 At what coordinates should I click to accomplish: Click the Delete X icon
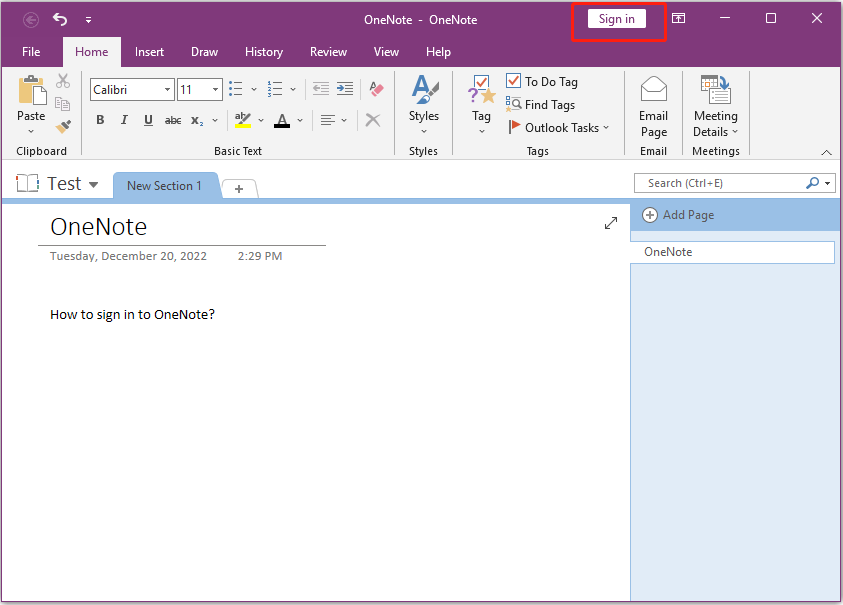point(373,120)
